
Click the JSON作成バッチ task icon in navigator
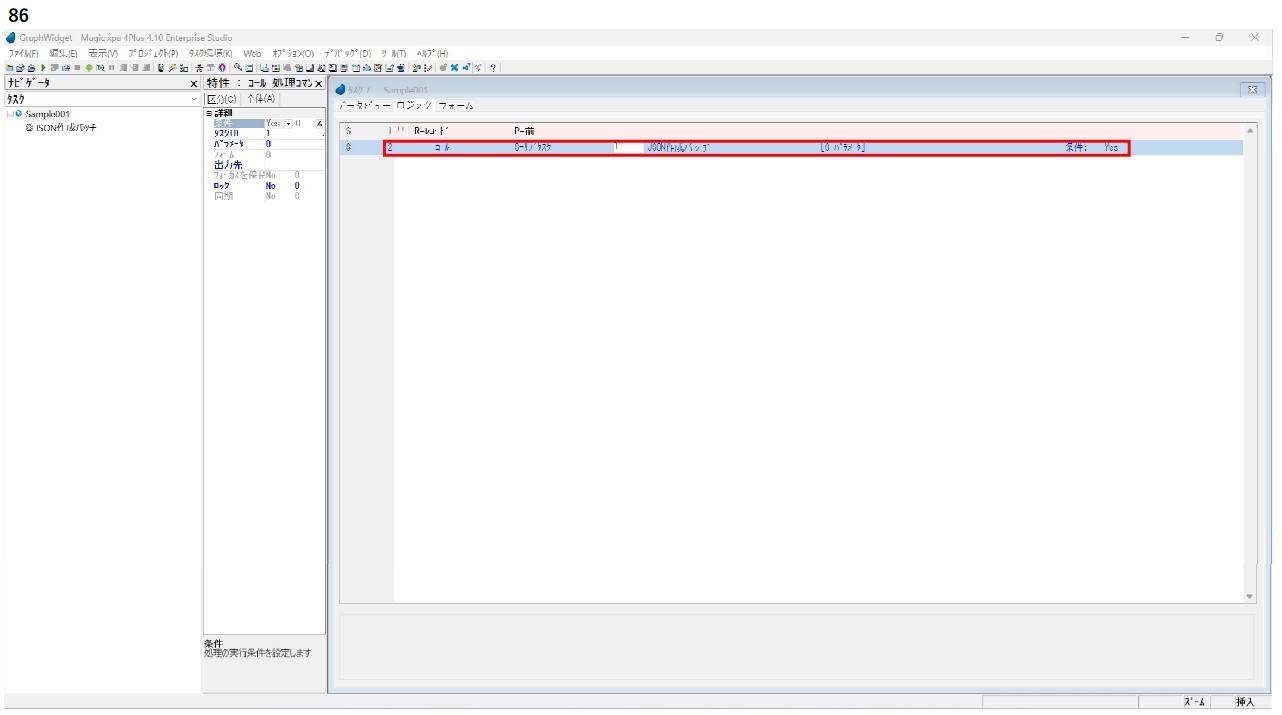(x=30, y=128)
